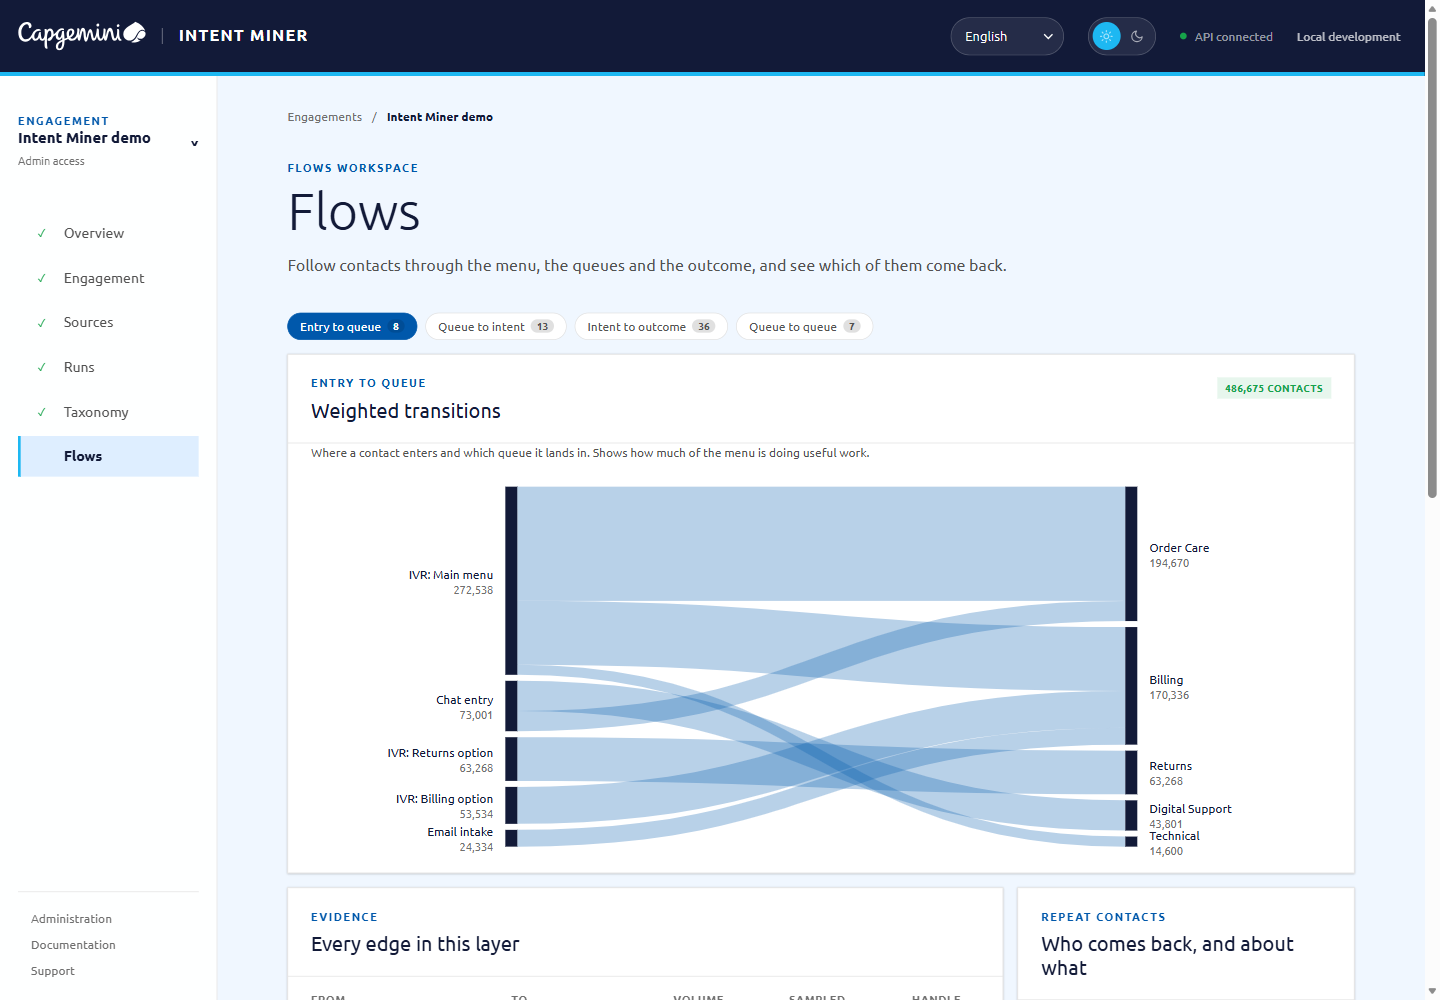1440x1000 pixels.
Task: Click the Local development environment label
Action: coord(1348,37)
